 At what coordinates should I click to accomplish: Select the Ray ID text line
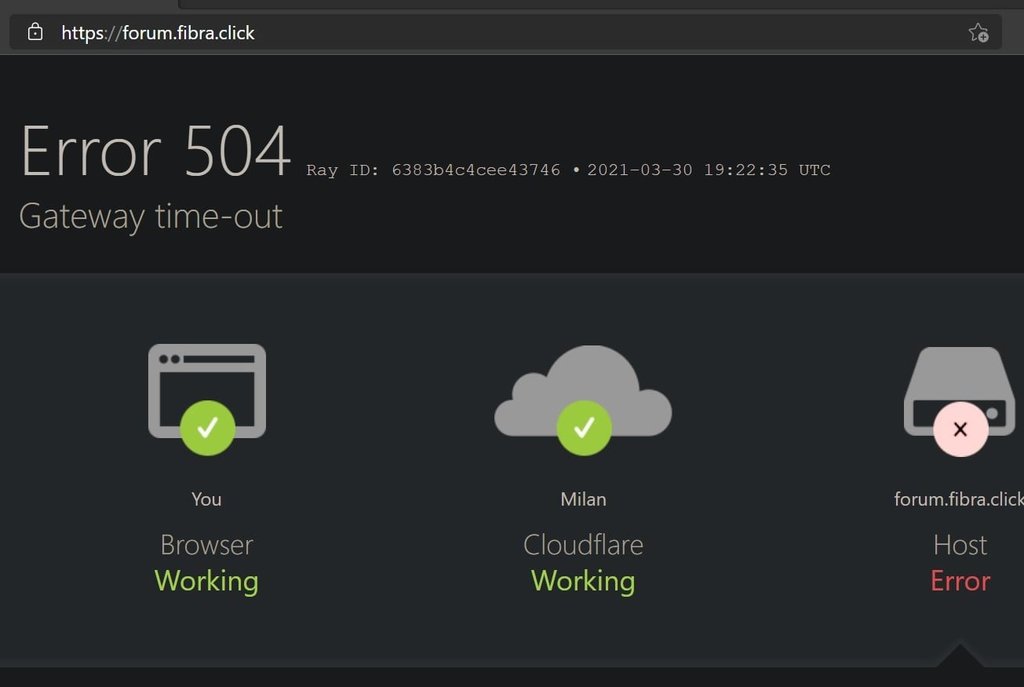coord(568,170)
